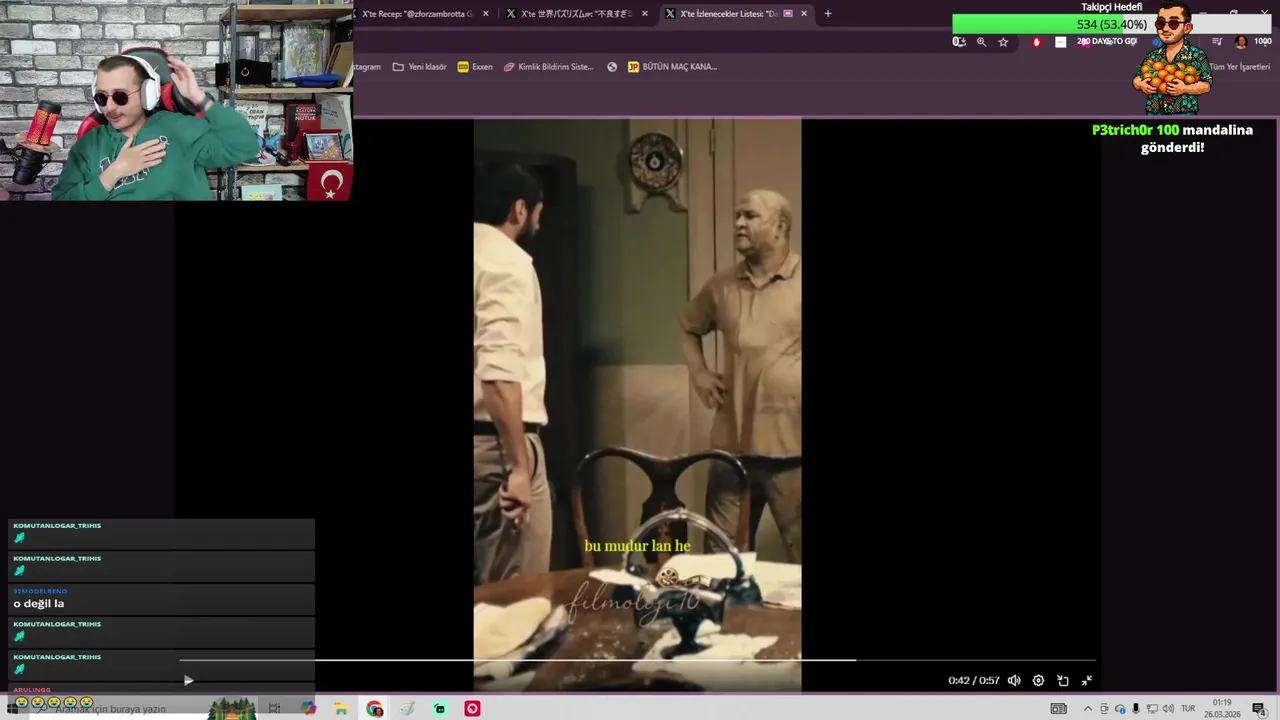
Task: Open the Exxen bookmark
Action: click(x=475, y=67)
